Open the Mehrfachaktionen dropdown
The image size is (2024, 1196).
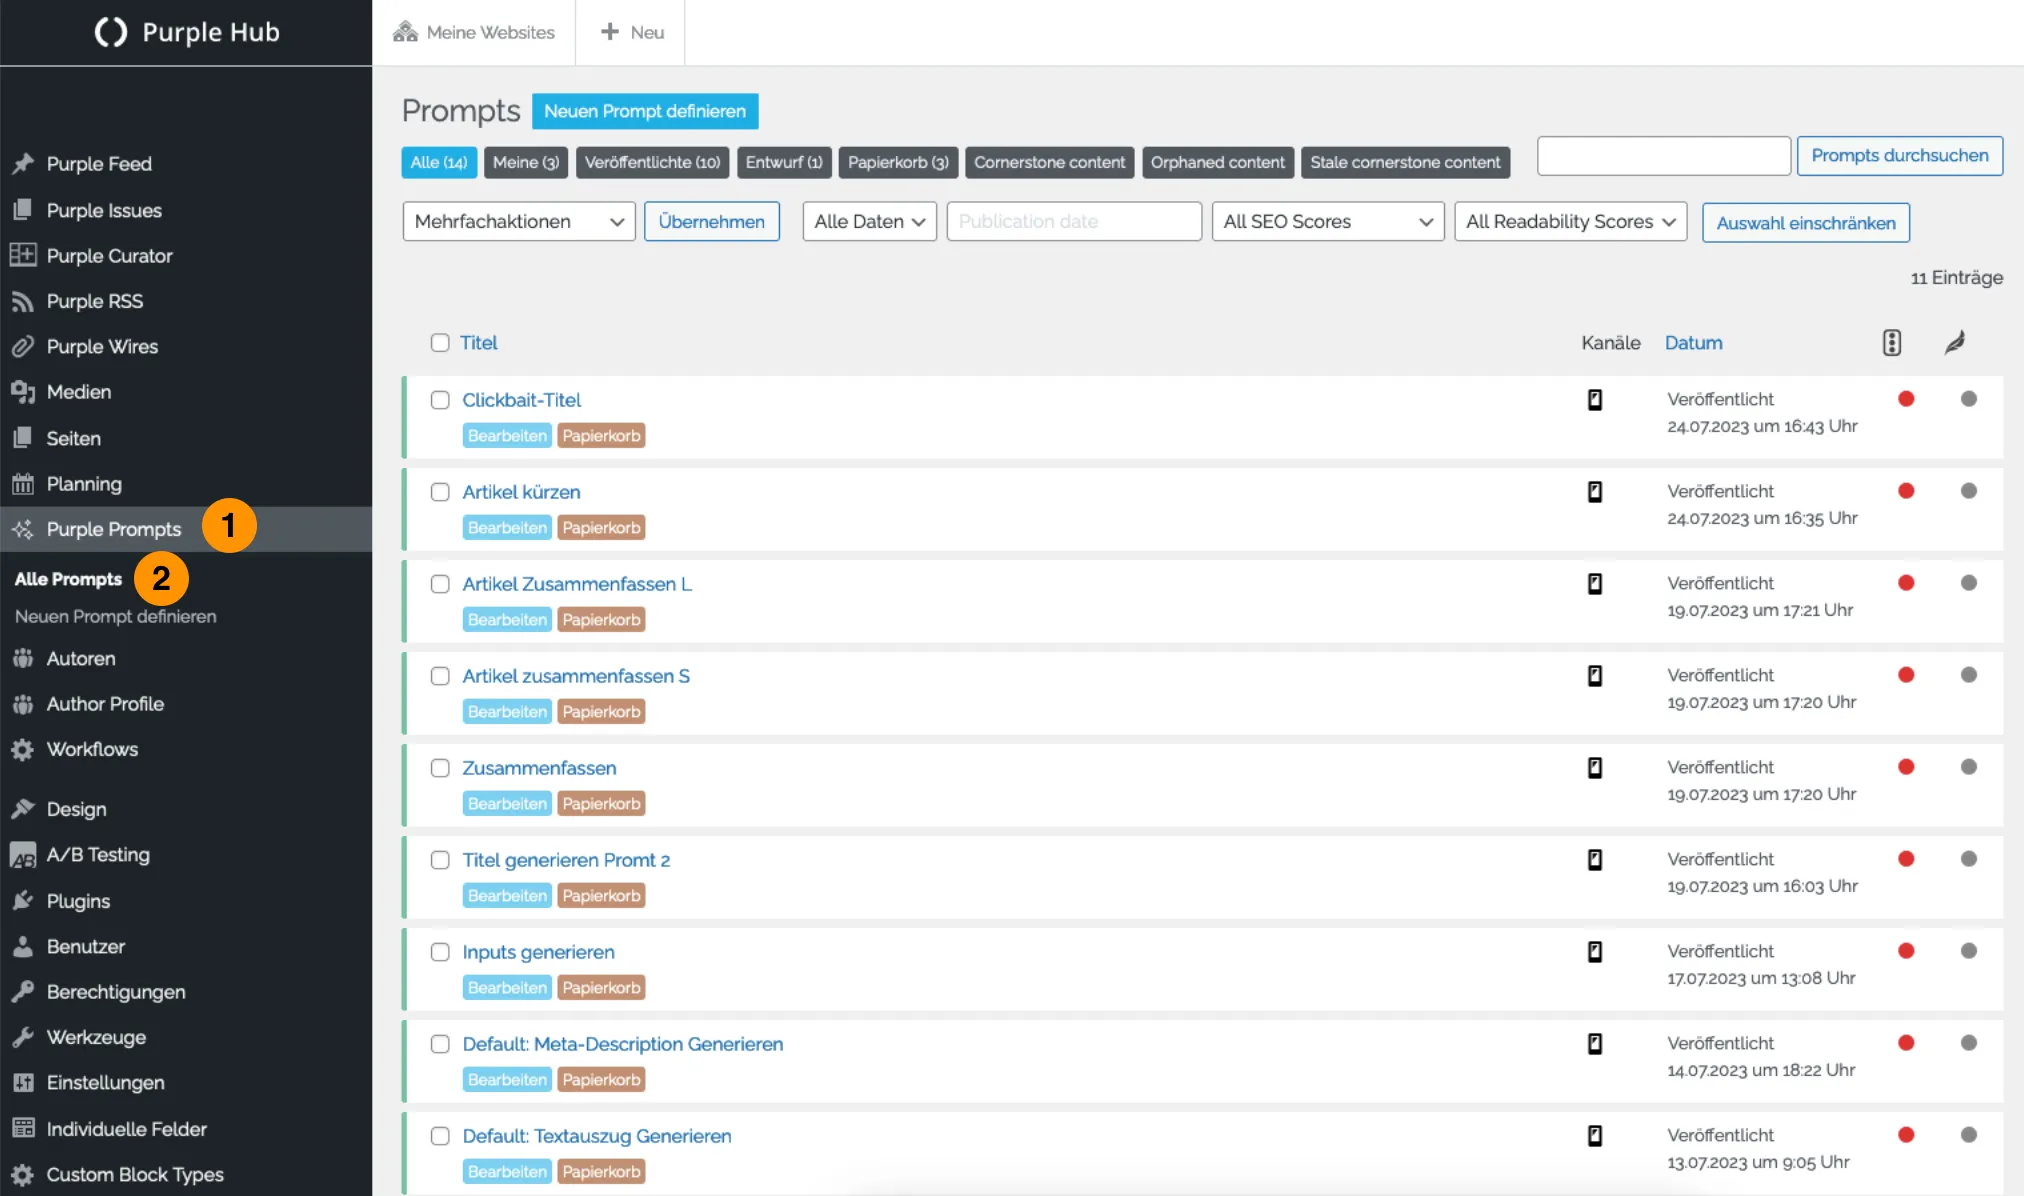[x=519, y=222]
